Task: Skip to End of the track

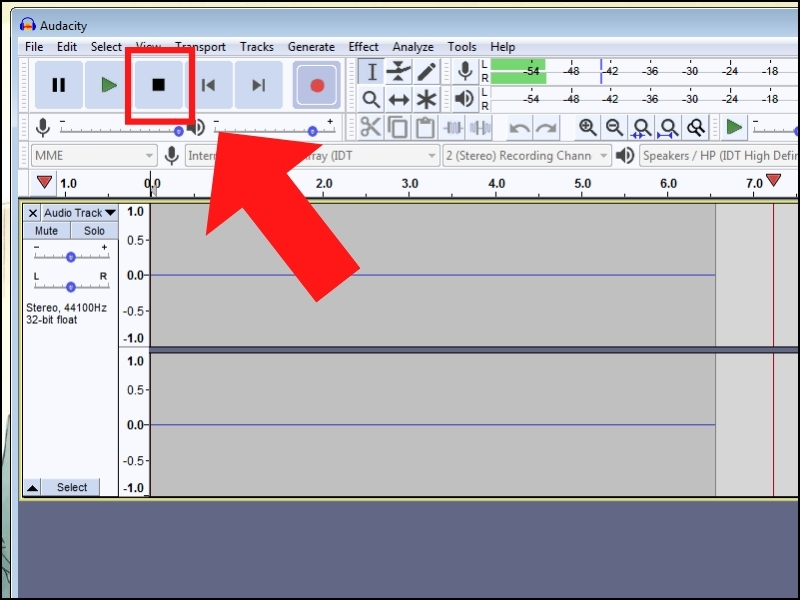Action: pos(259,85)
